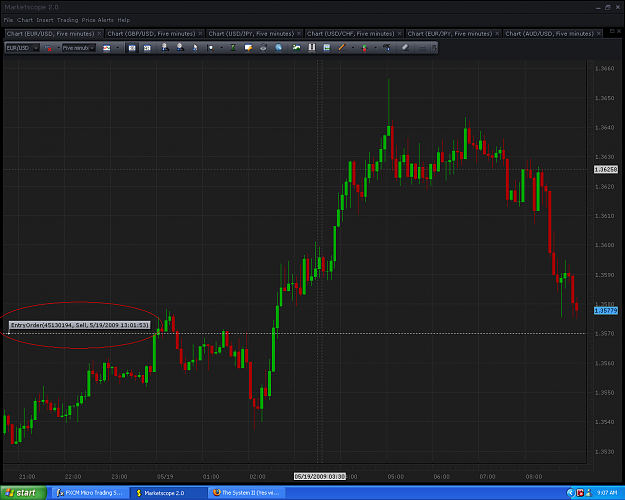Click the green hourglass toolbar icon
This screenshot has width=625, height=500.
click(x=233, y=48)
